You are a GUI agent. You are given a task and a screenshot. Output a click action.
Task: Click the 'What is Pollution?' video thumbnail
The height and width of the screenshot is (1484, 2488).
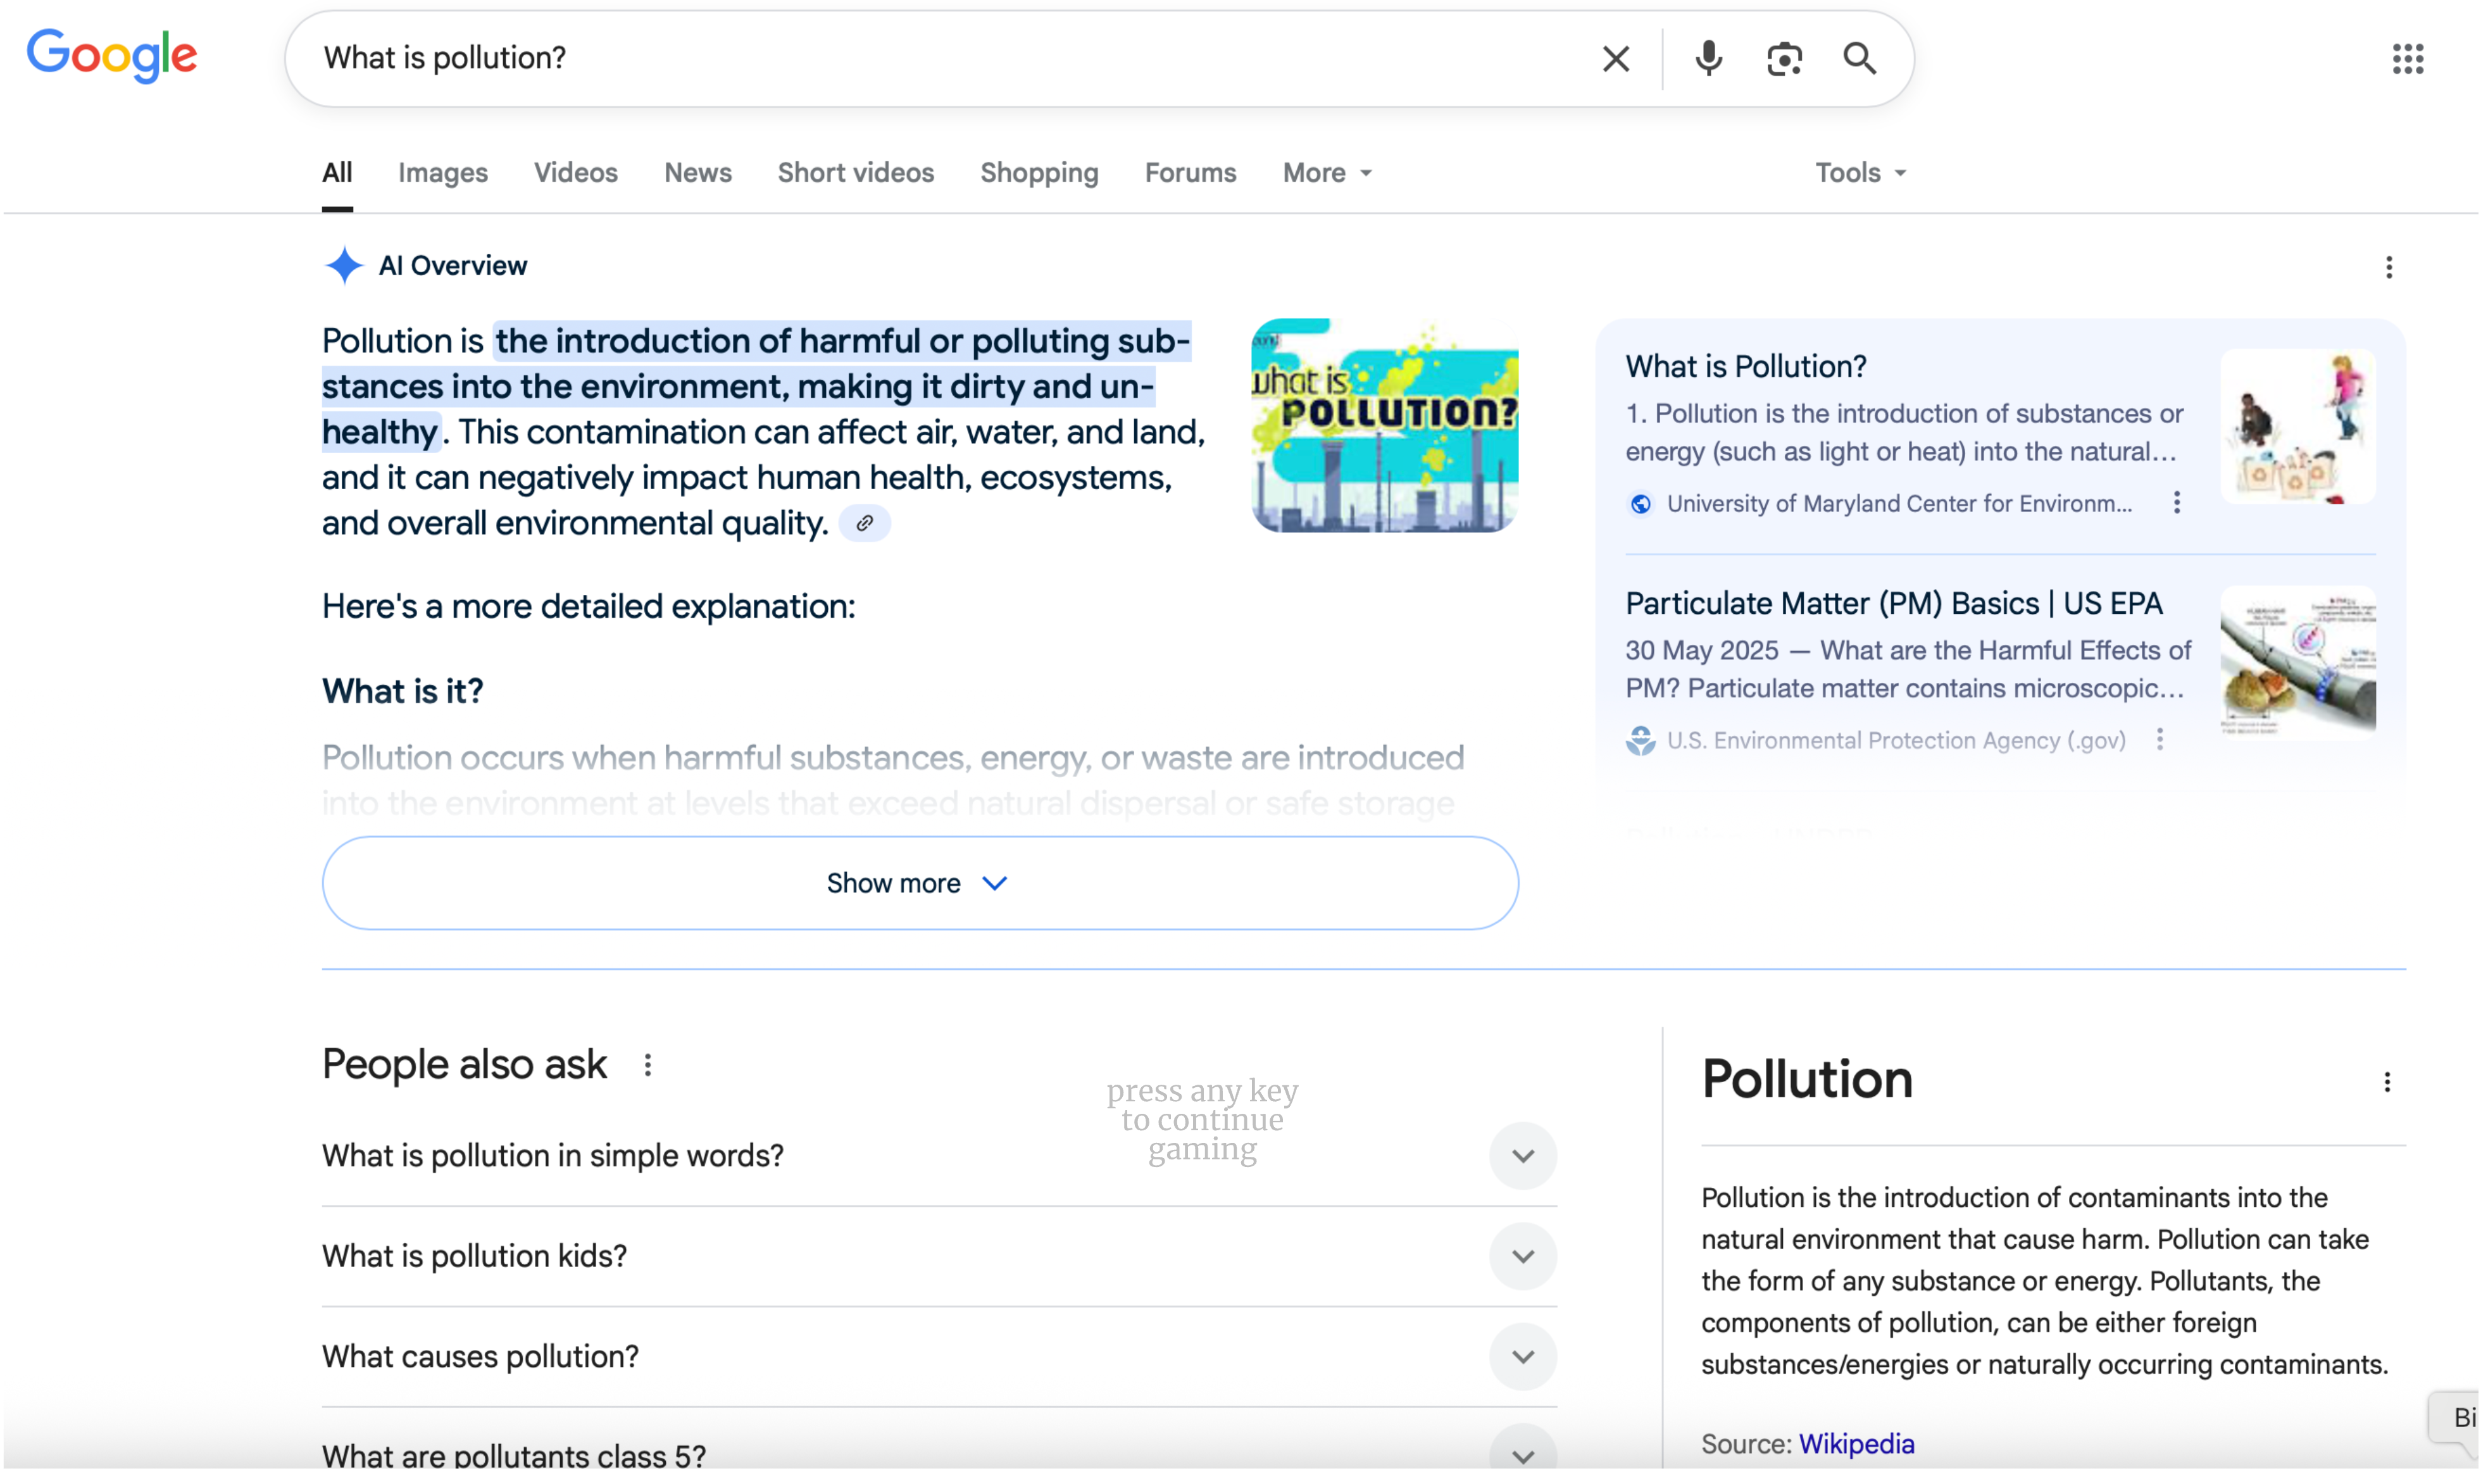[1384, 425]
